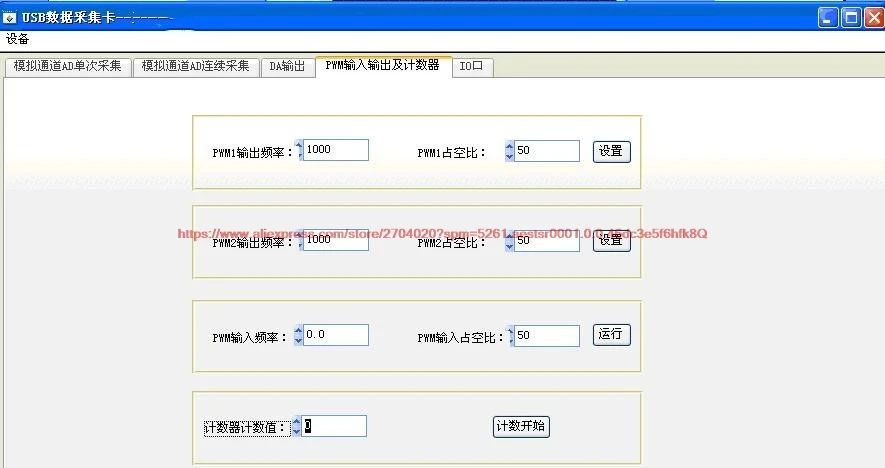The image size is (885, 468).
Task: Click the PWM输入频率 label
Action: [249, 338]
